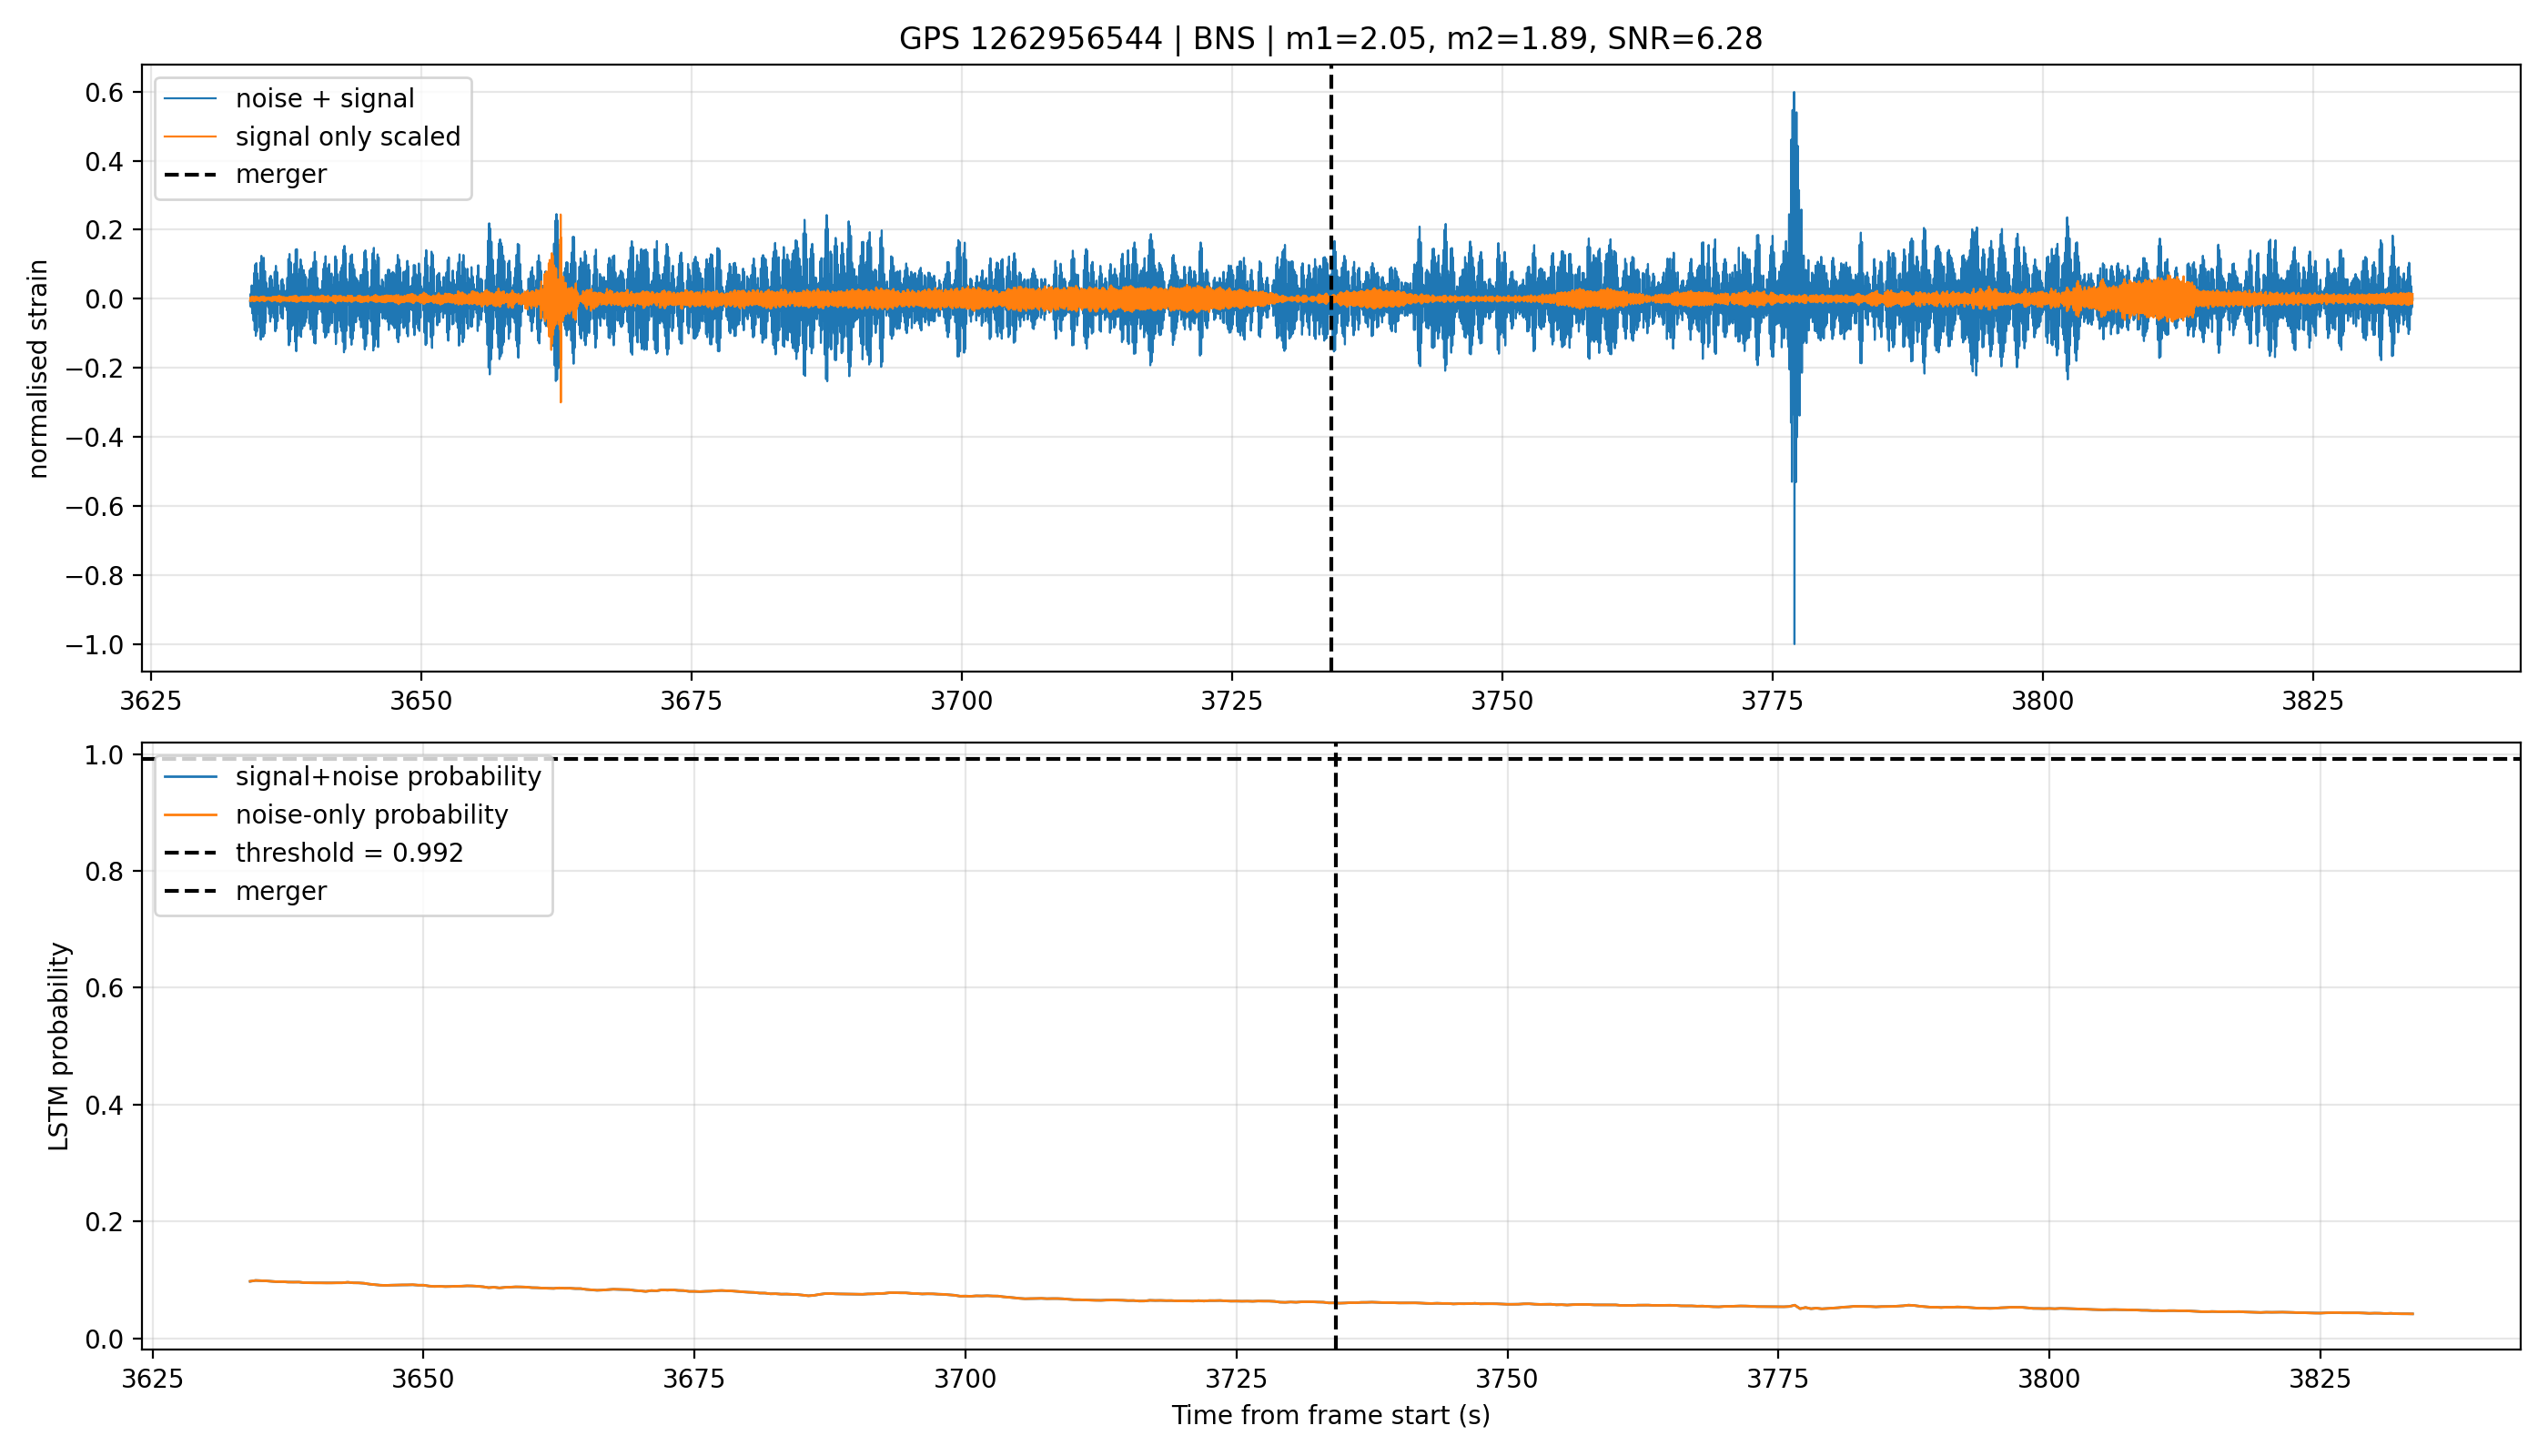Click the 'noise + signal' legend entry
This screenshot has width=2548, height=1456.
[x=312, y=99]
